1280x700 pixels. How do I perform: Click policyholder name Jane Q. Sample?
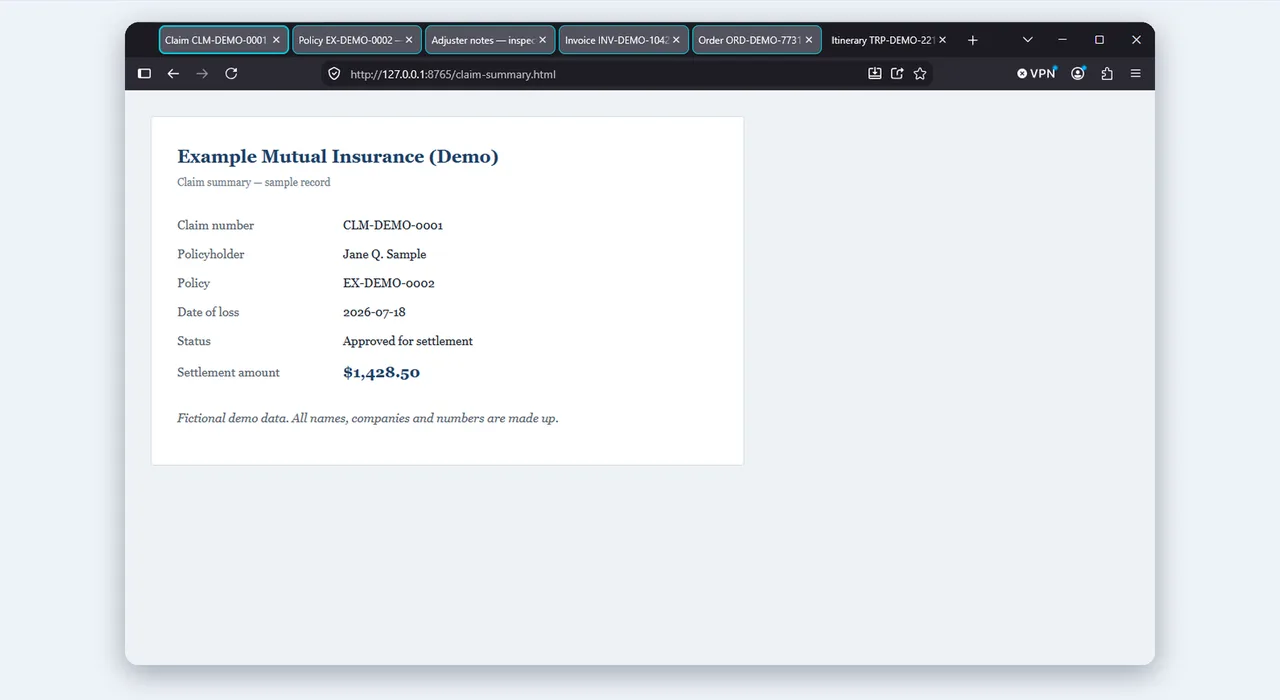click(385, 254)
